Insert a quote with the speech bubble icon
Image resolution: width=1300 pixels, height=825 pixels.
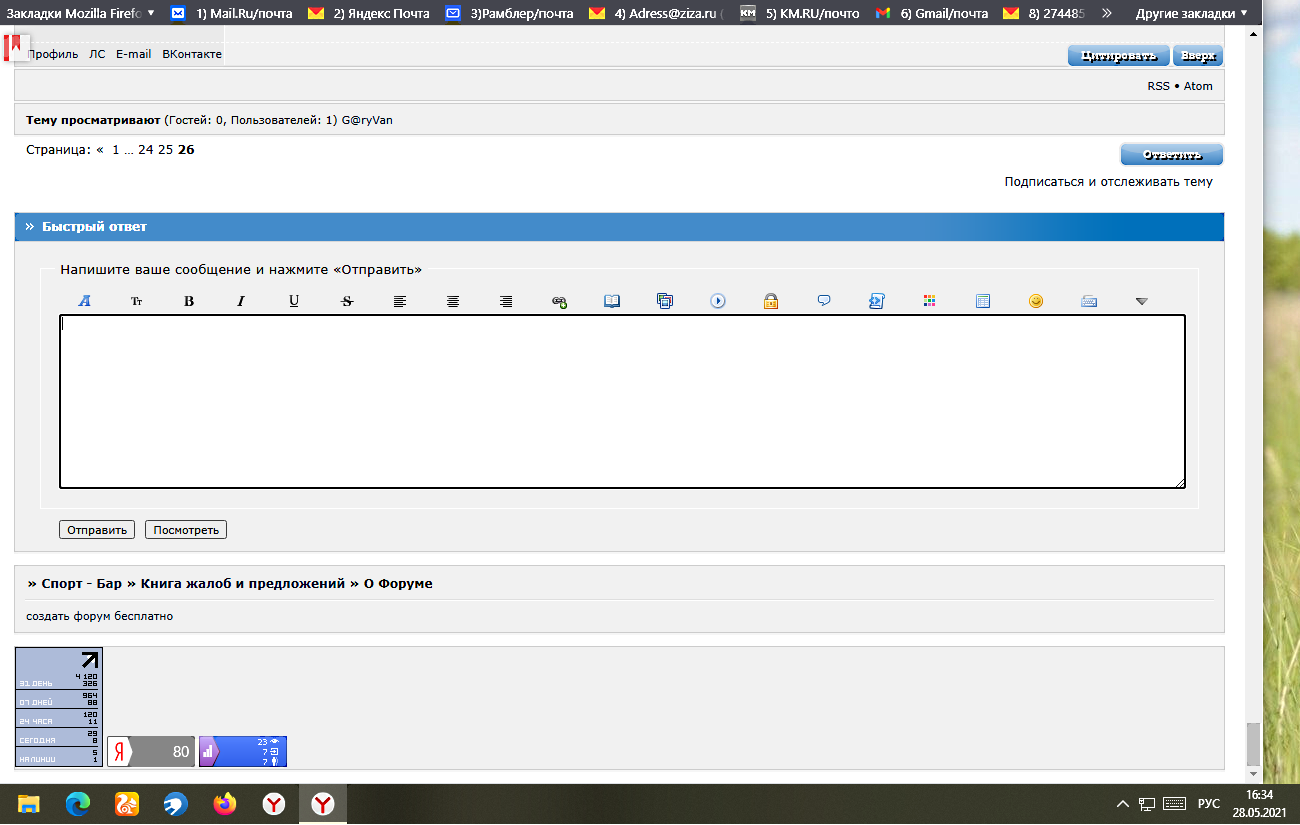pos(824,301)
